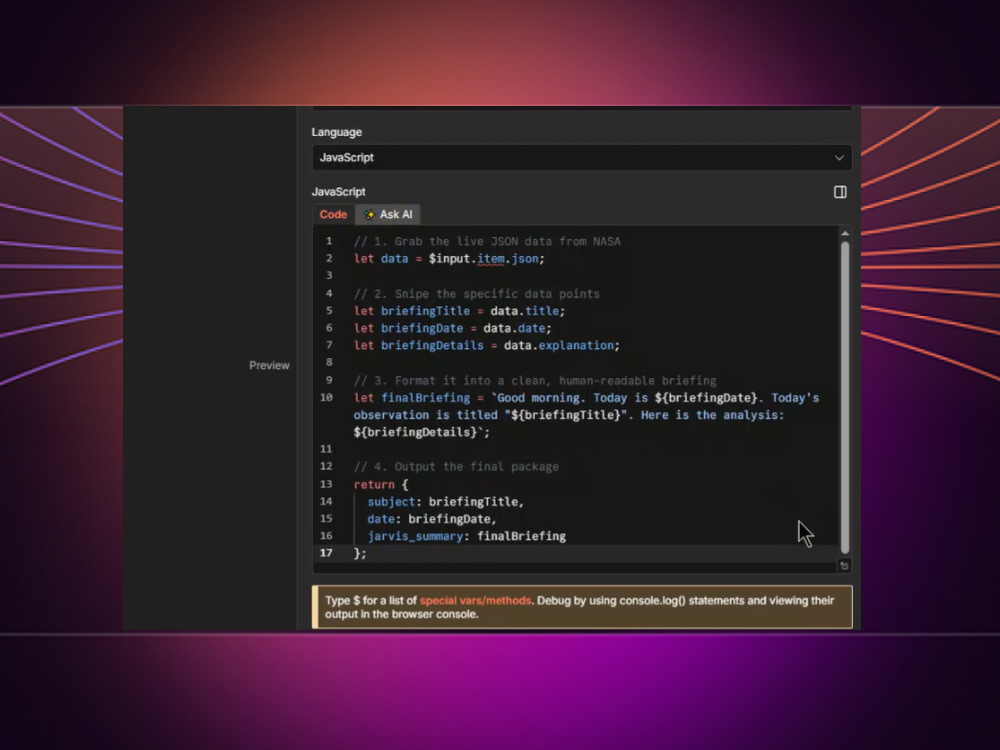Click the 'let briefingTitle = data.title;' line

tap(459, 311)
